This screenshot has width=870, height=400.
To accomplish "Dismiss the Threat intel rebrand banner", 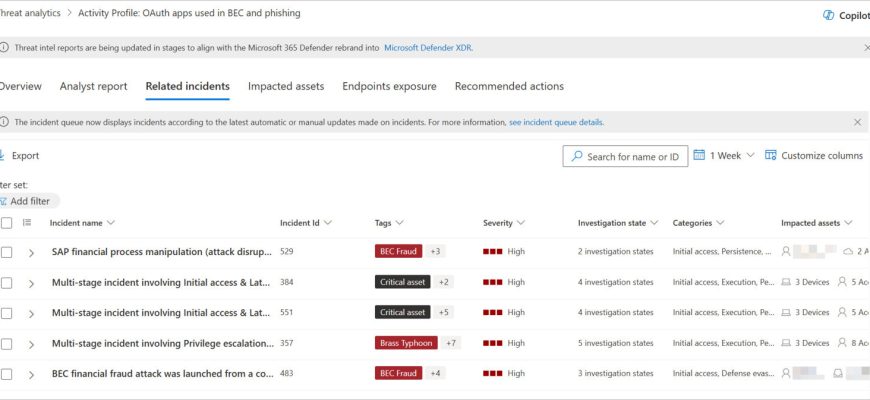I will tap(867, 48).
